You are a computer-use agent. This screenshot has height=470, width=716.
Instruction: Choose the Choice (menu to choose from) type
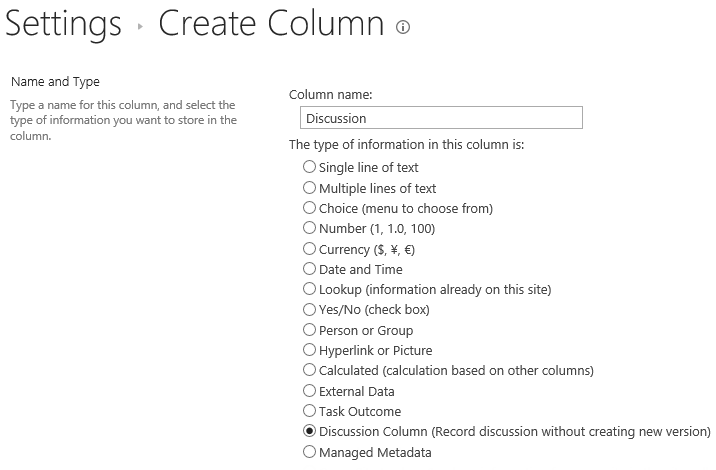[x=310, y=208]
